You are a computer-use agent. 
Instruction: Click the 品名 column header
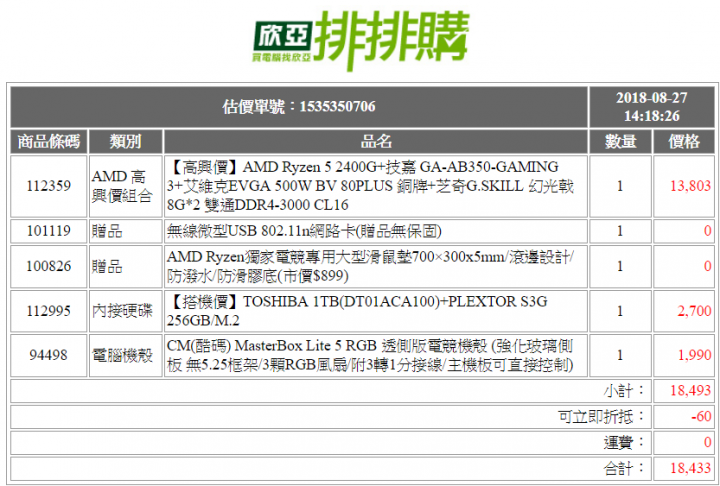pos(376,141)
